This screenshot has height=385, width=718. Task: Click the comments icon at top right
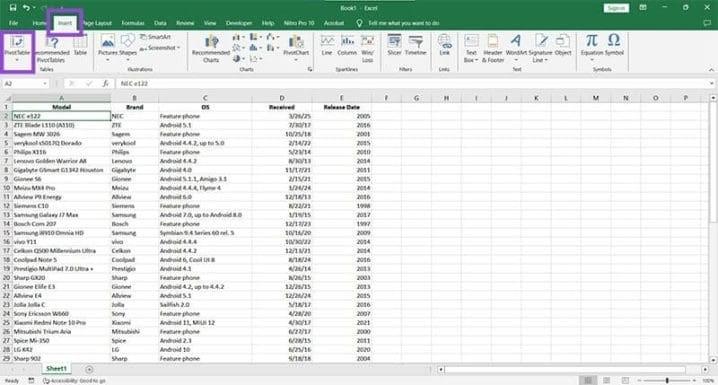click(x=707, y=23)
